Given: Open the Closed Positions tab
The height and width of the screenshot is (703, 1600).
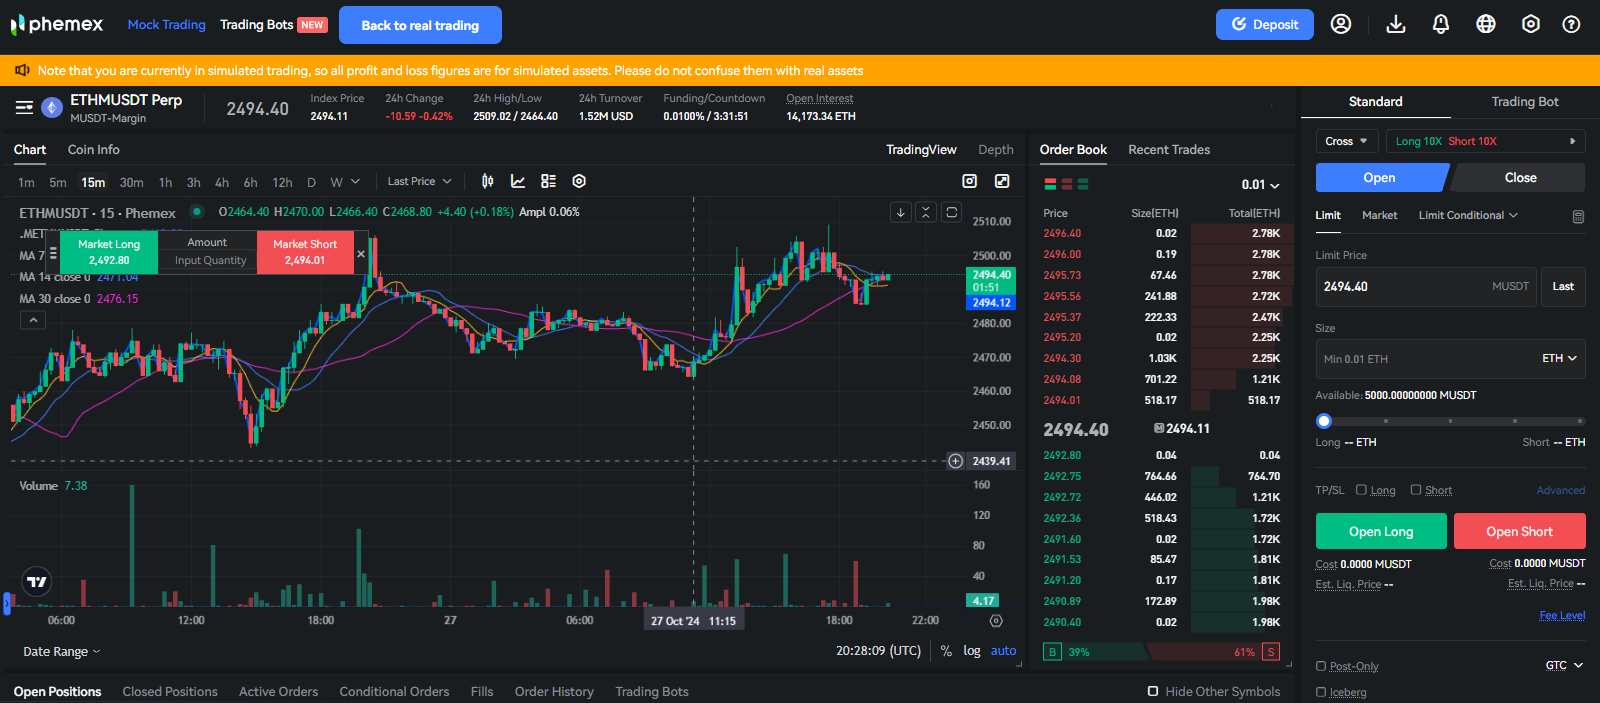Looking at the screenshot, I should (170, 691).
